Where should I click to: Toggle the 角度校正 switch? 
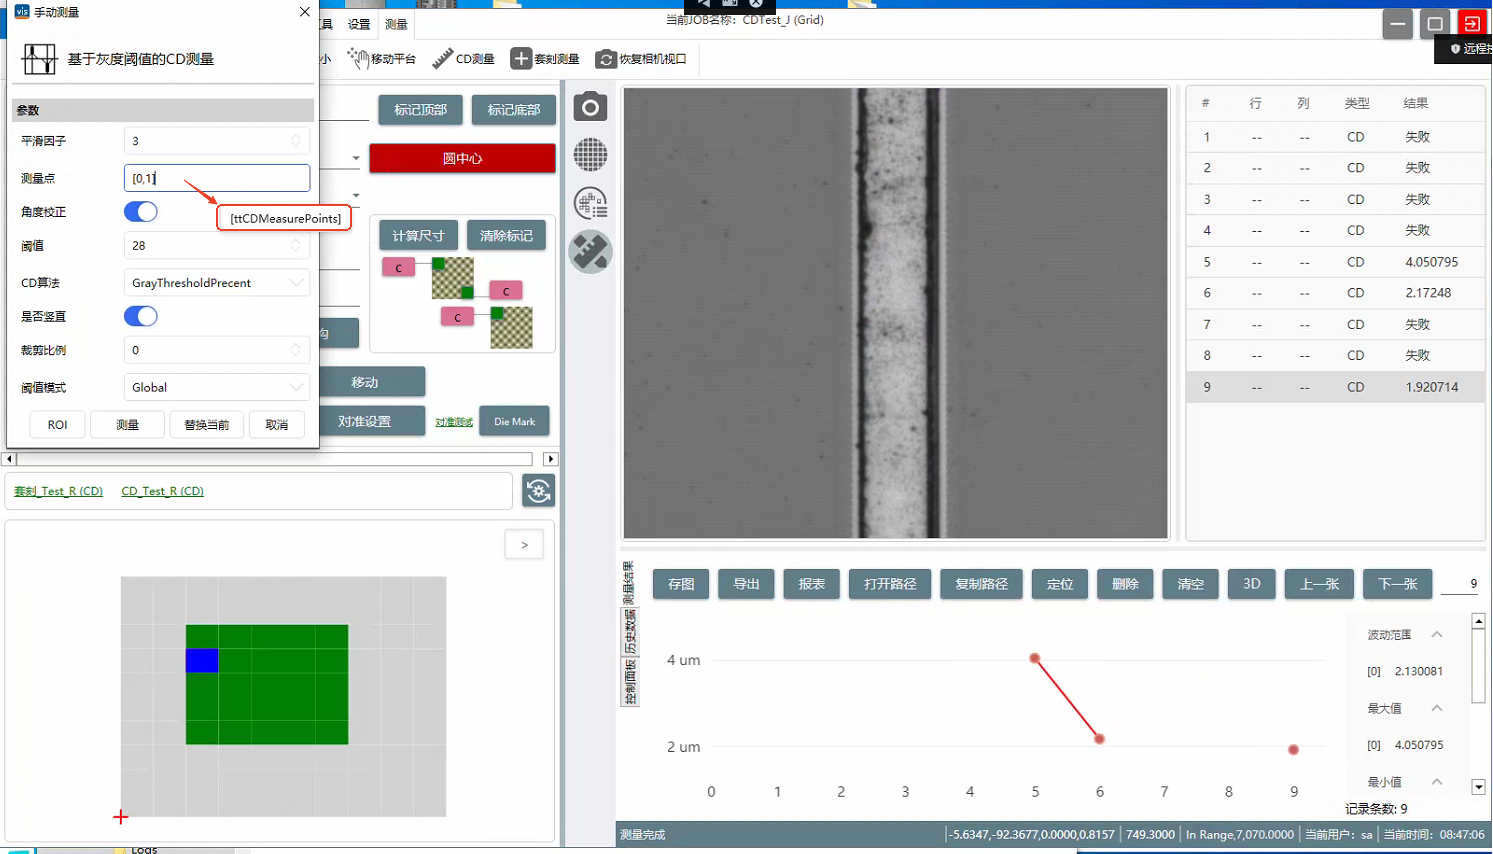pyautogui.click(x=140, y=212)
